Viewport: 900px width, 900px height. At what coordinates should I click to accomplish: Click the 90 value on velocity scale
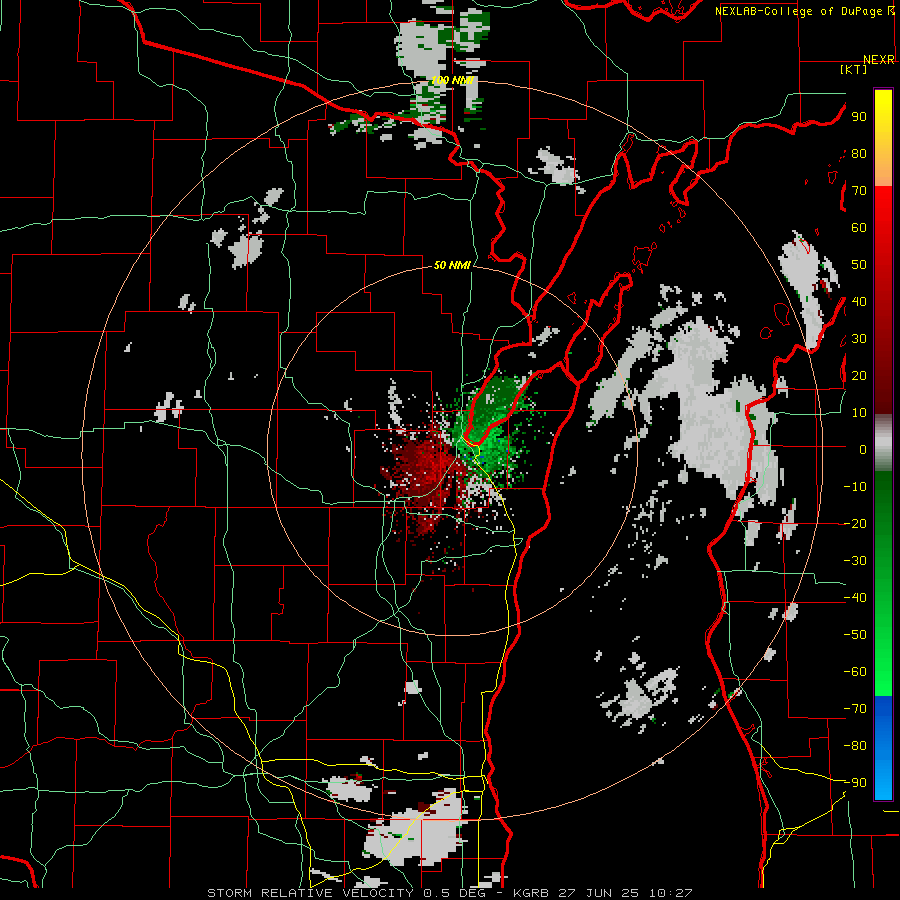coord(859,117)
